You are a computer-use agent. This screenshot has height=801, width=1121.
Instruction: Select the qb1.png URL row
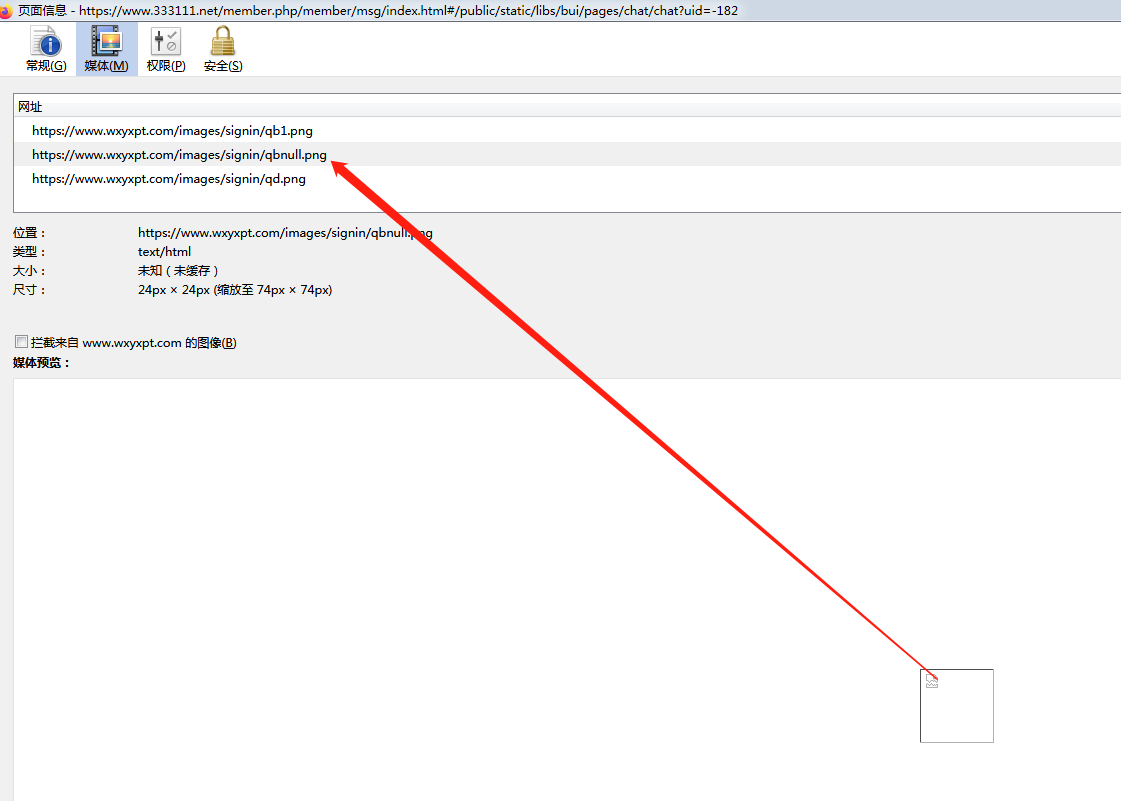click(172, 130)
